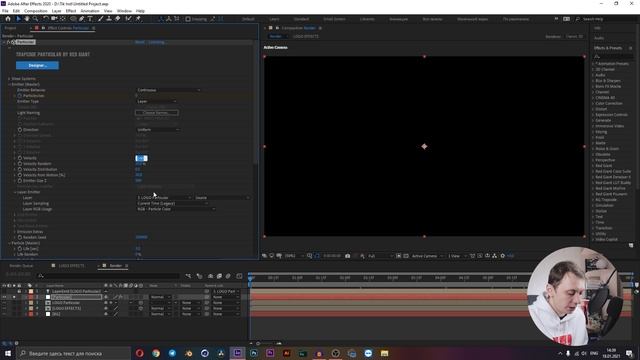Toggle visibility of LOGO Particular layer
This screenshot has width=640, height=360.
(4, 303)
